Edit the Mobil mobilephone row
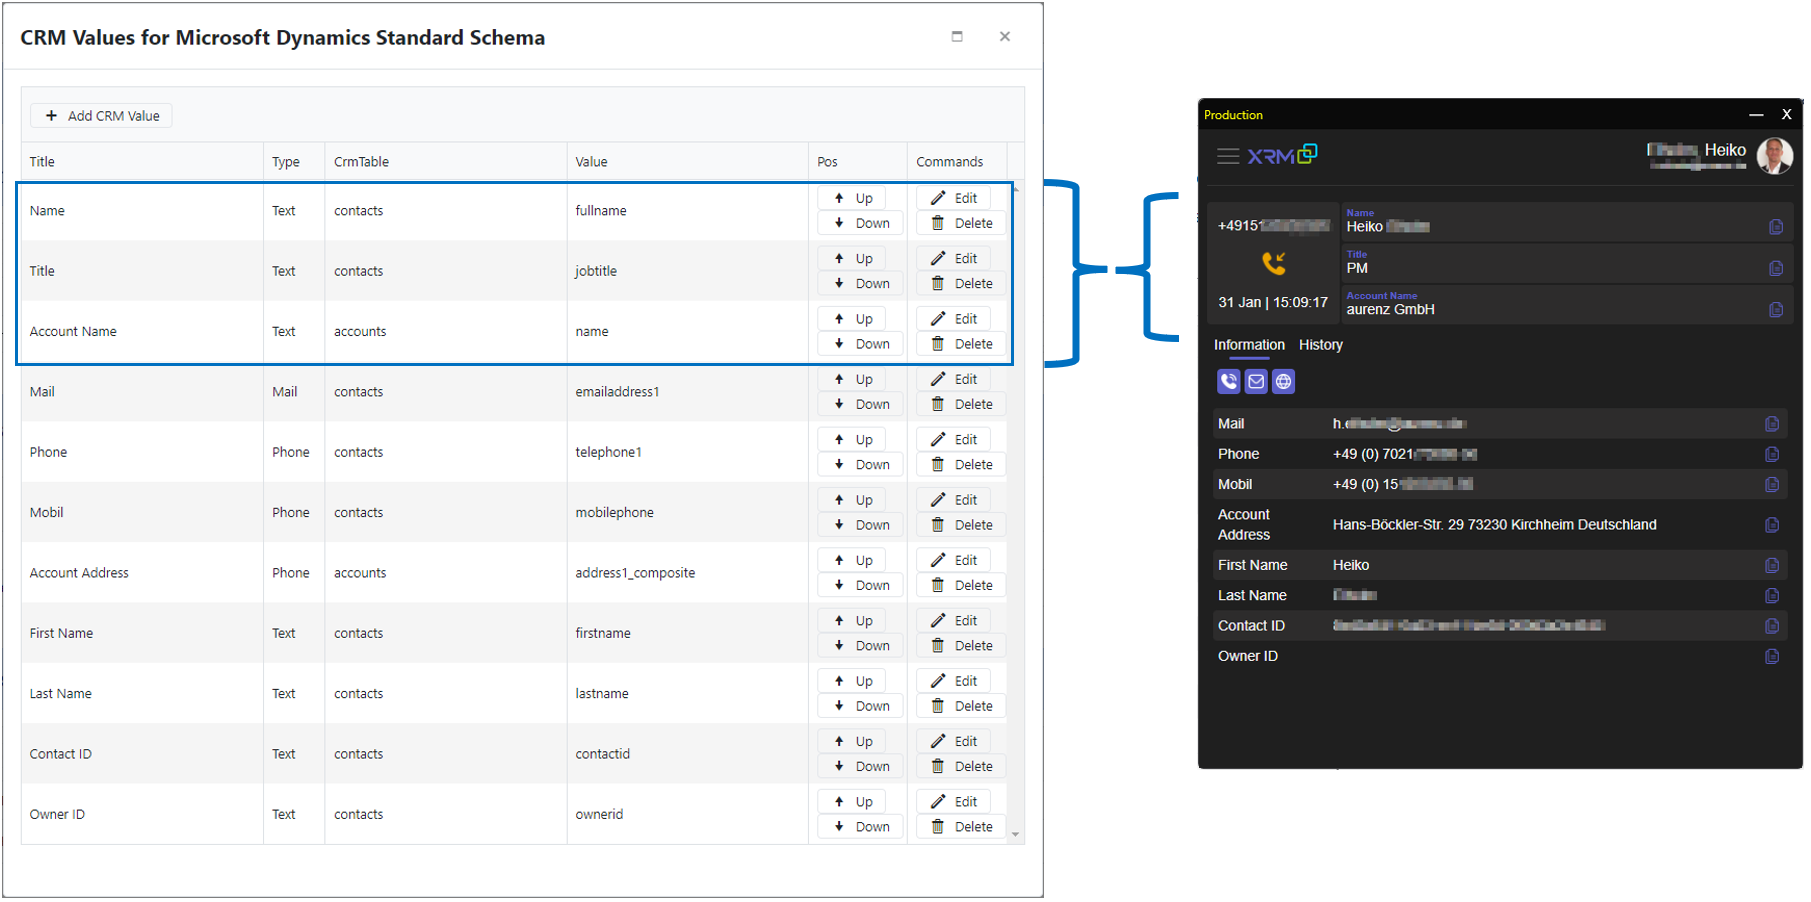 coord(954,500)
